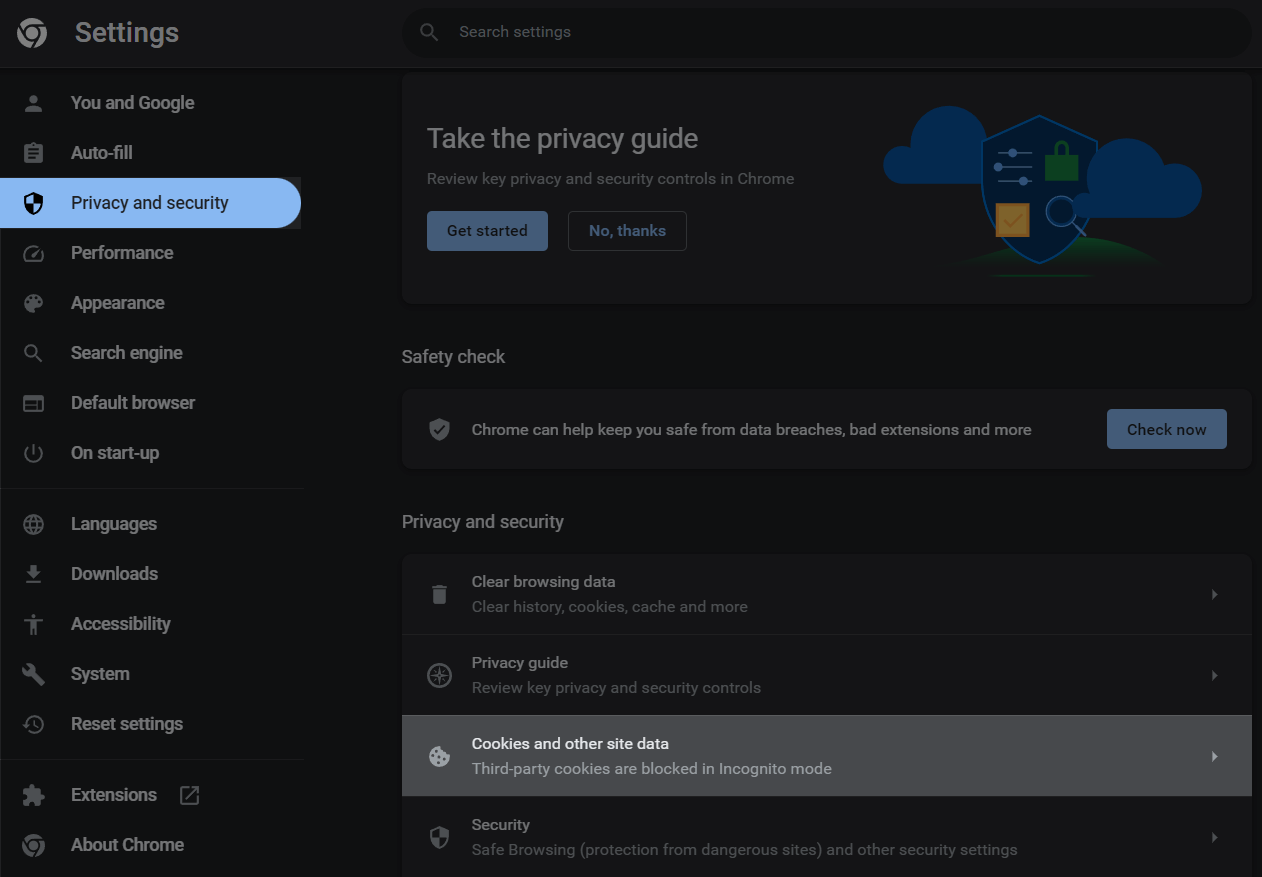
Task: Click the cookie icon in settings list
Action: click(439, 756)
